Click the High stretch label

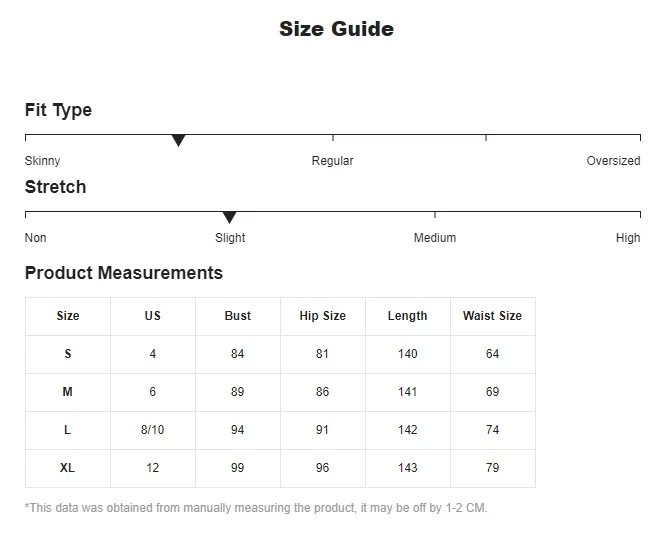coord(628,238)
